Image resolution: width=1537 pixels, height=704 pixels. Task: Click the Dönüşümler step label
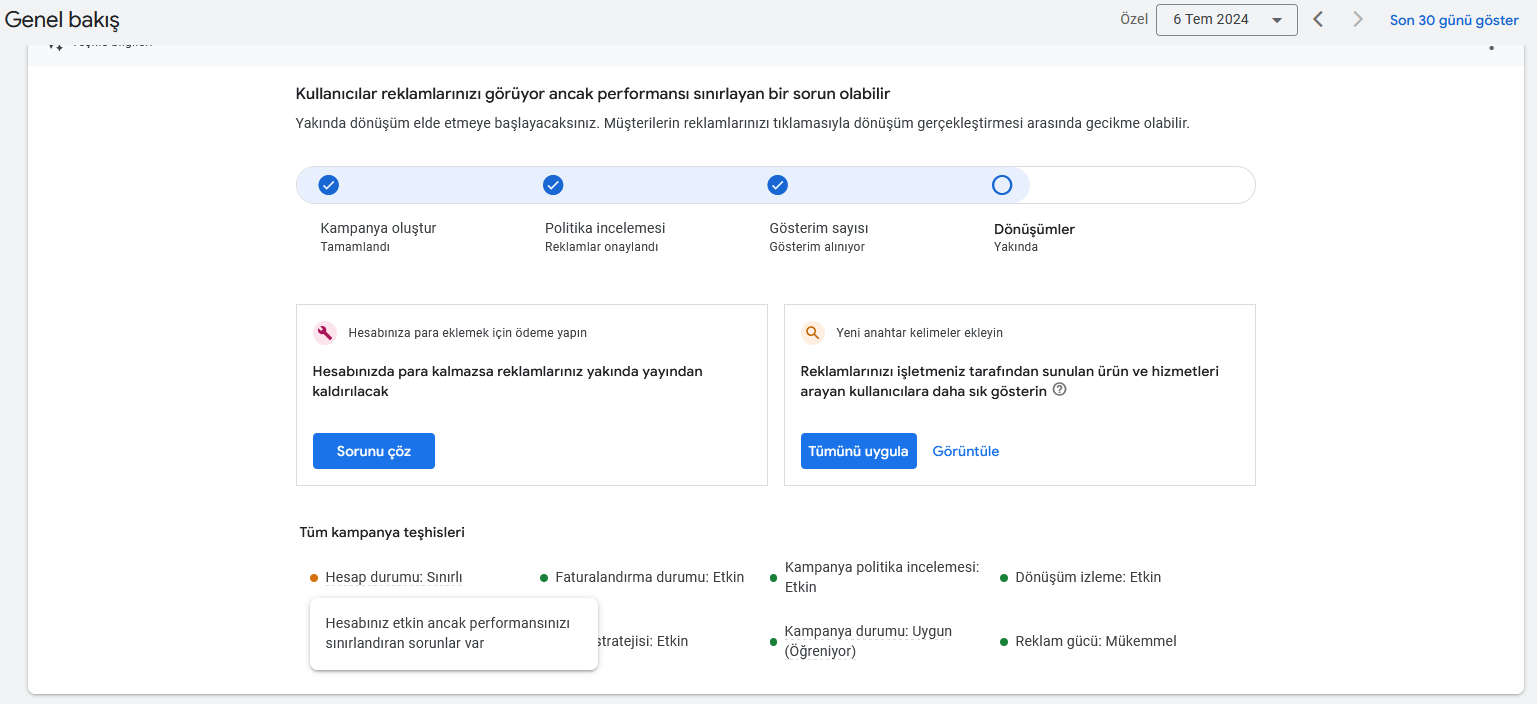coord(1034,229)
